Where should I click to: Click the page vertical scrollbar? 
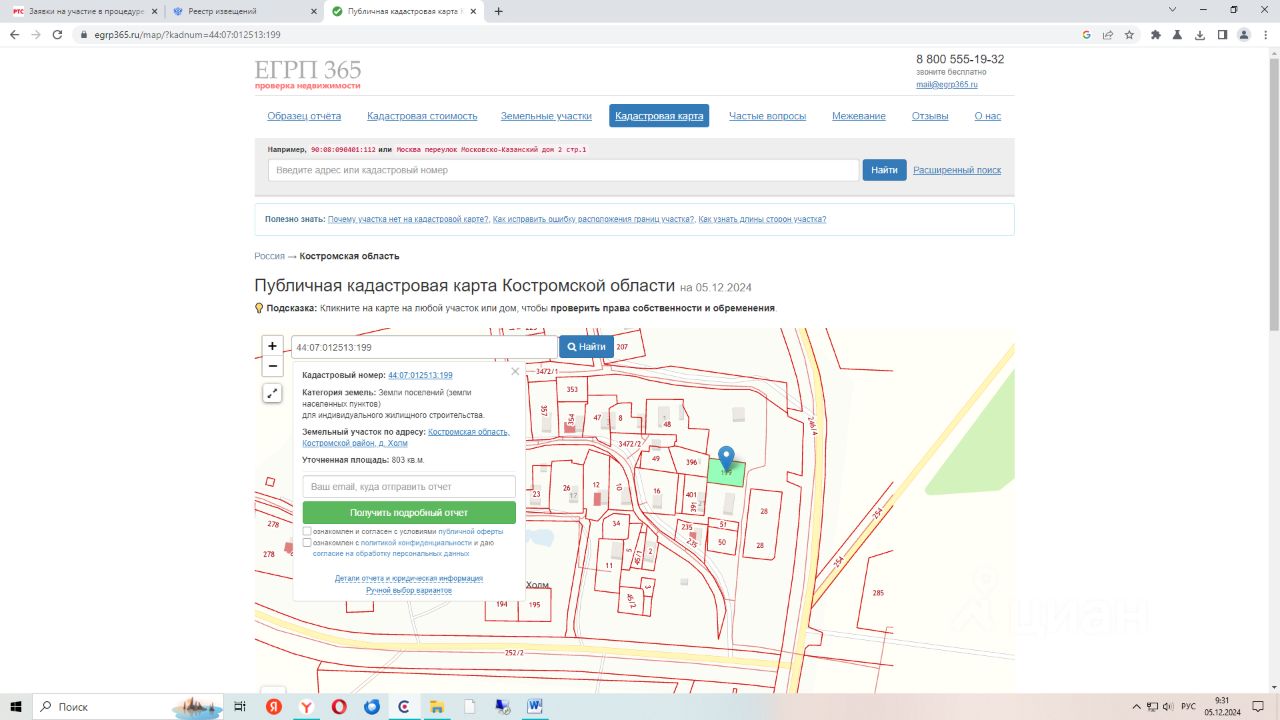(1273, 190)
